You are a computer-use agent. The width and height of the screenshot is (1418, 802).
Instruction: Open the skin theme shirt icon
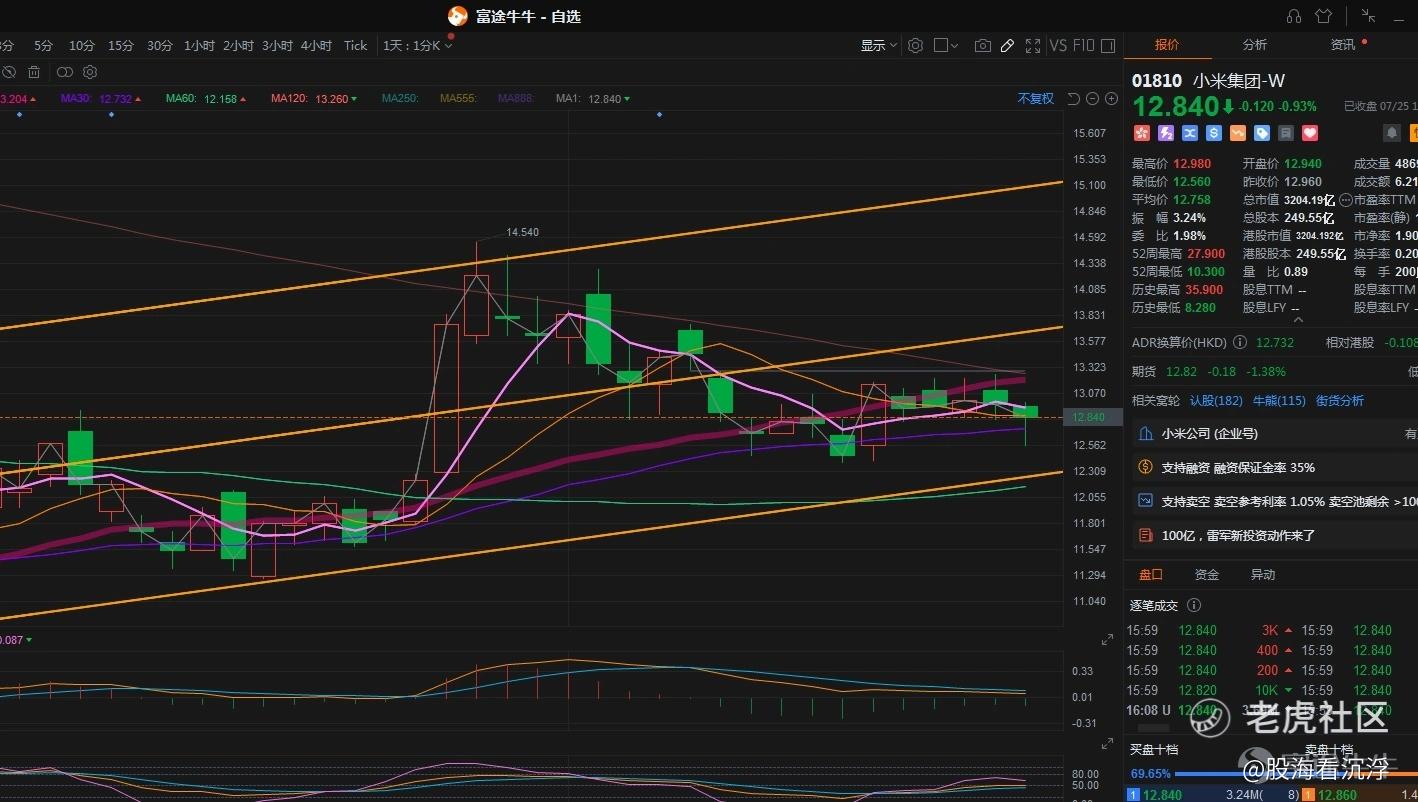[1323, 16]
